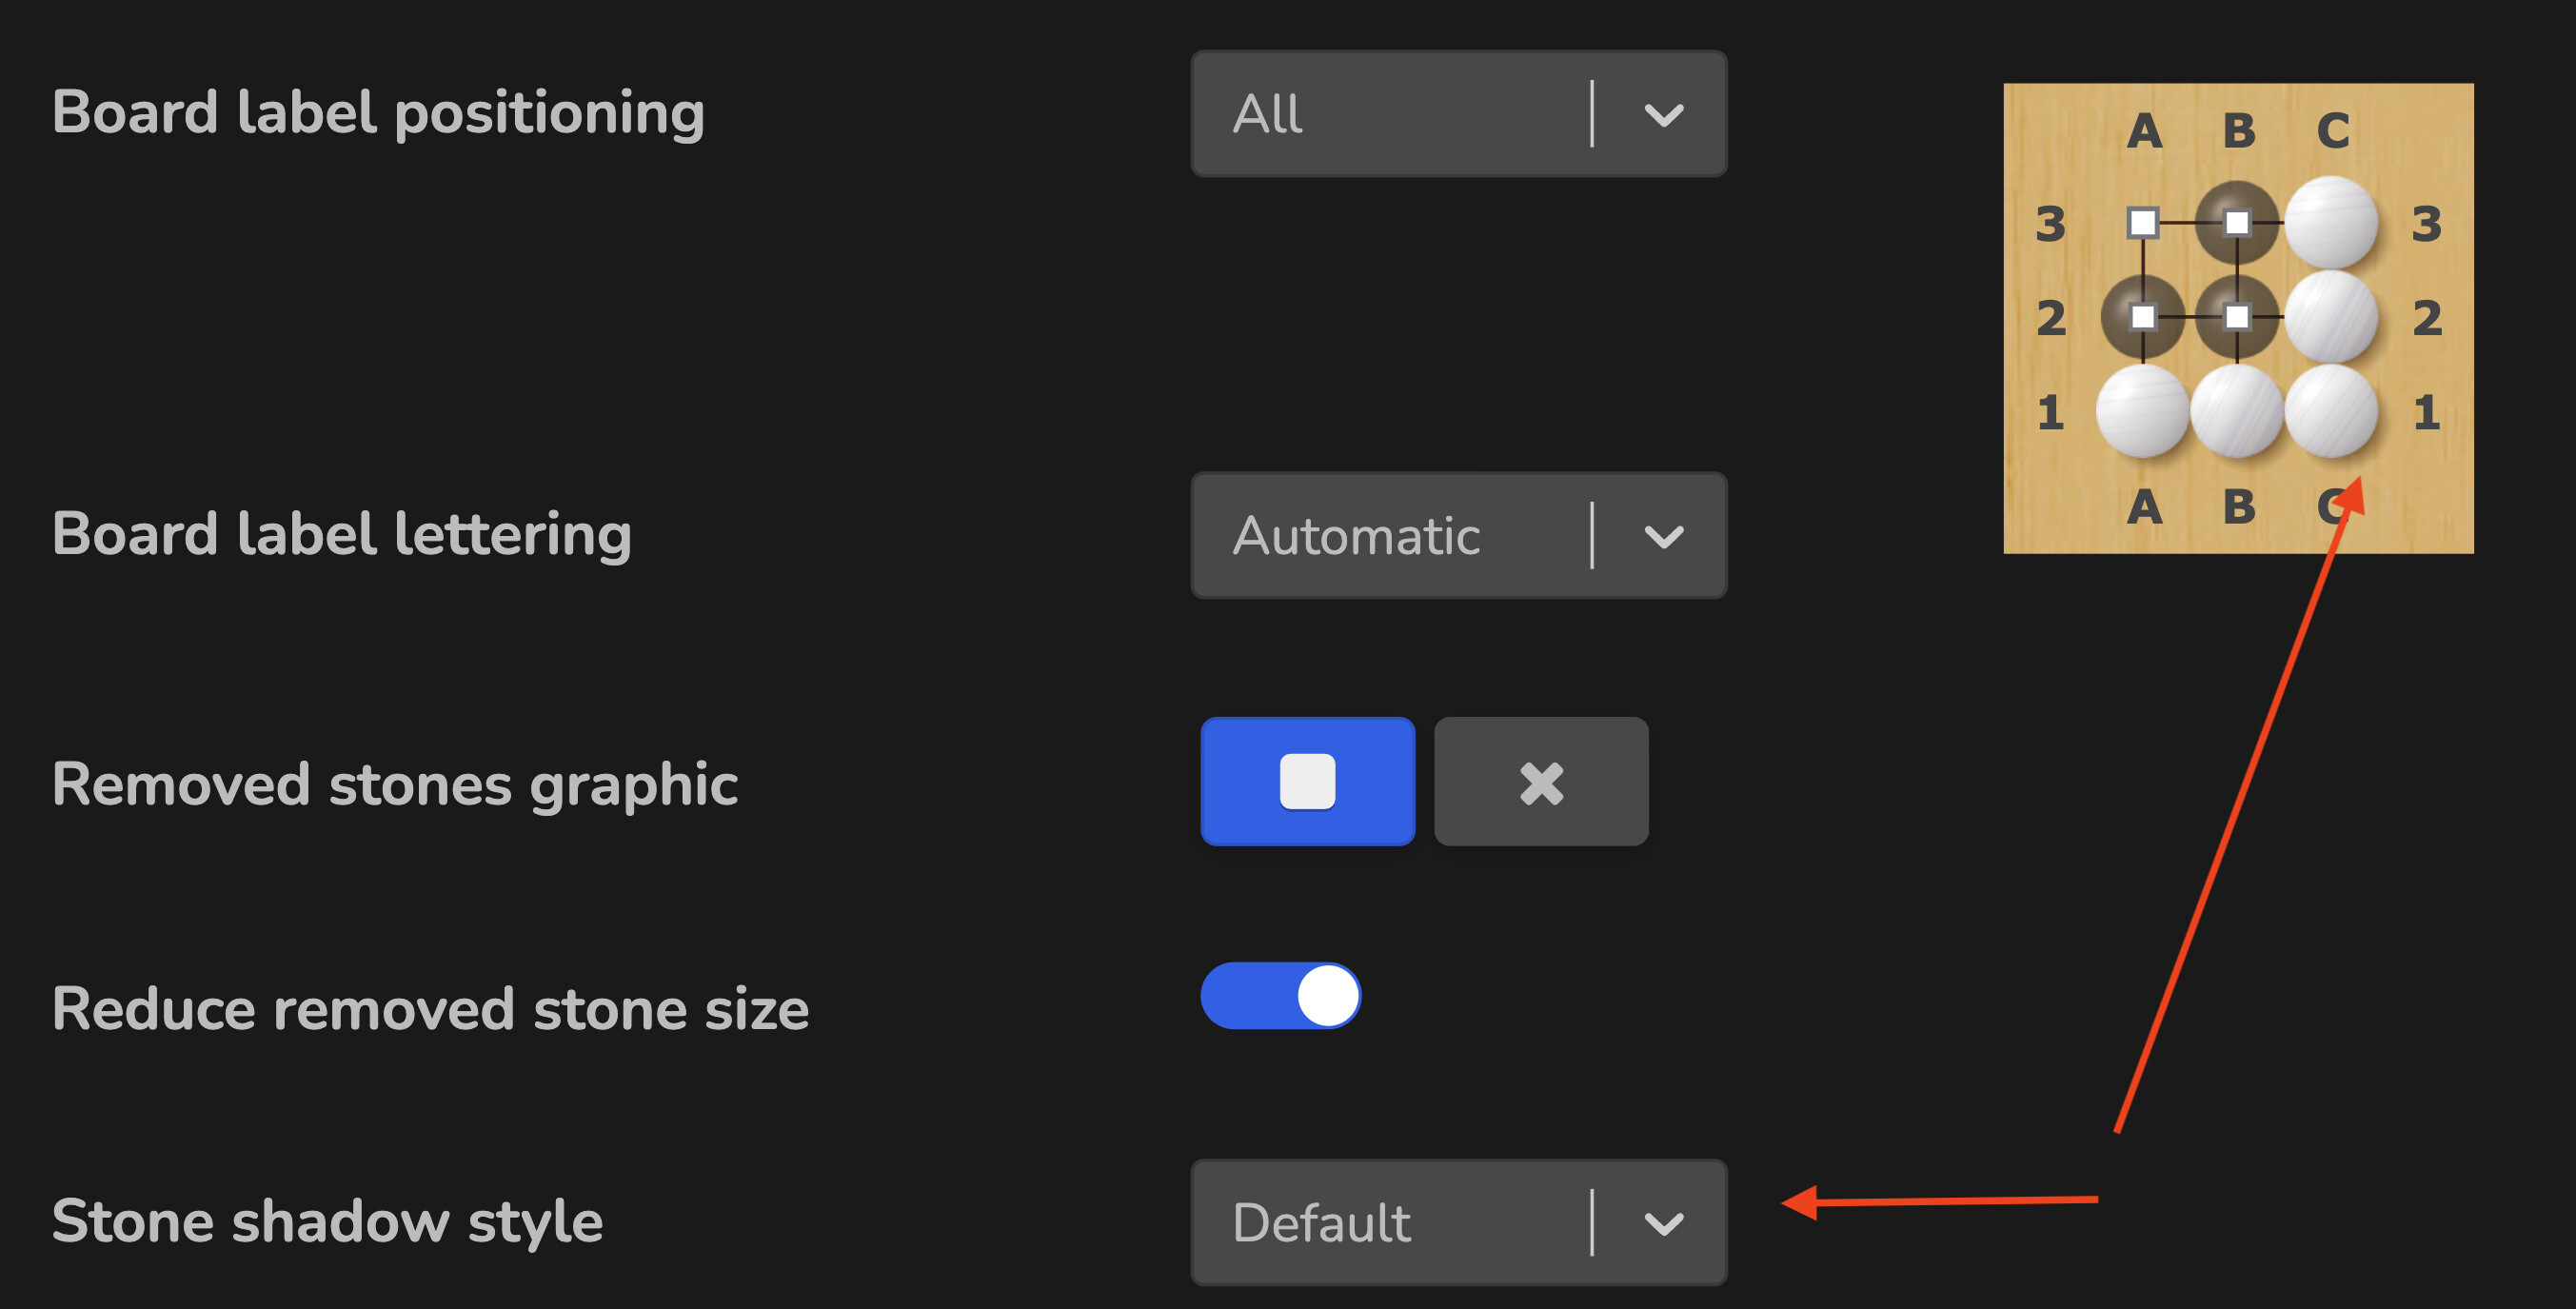Click the white stone at C3

[x=2331, y=223]
